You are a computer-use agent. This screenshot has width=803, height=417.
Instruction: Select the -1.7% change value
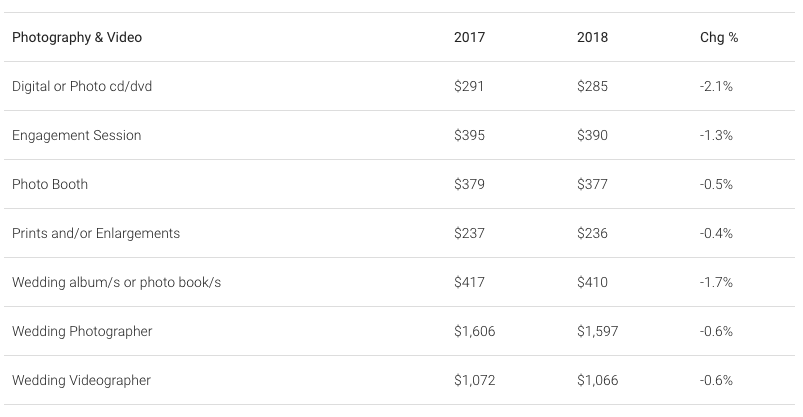[x=716, y=282]
